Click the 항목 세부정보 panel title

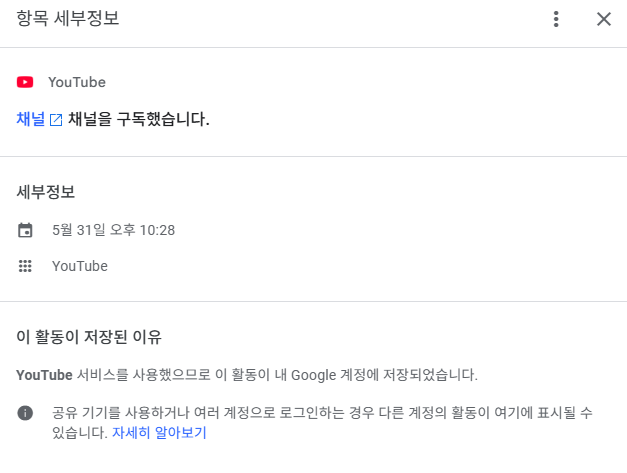click(68, 18)
